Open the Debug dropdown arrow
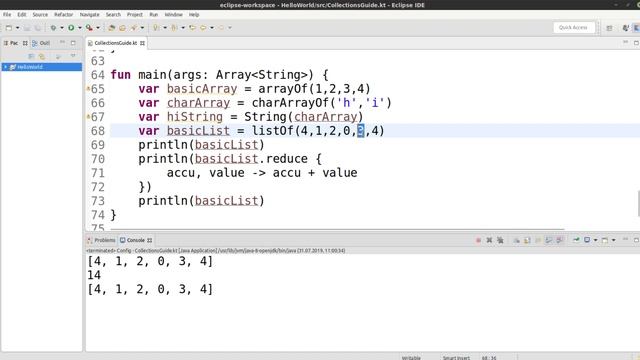Screen dimensions: 640x360 coord(62,28)
